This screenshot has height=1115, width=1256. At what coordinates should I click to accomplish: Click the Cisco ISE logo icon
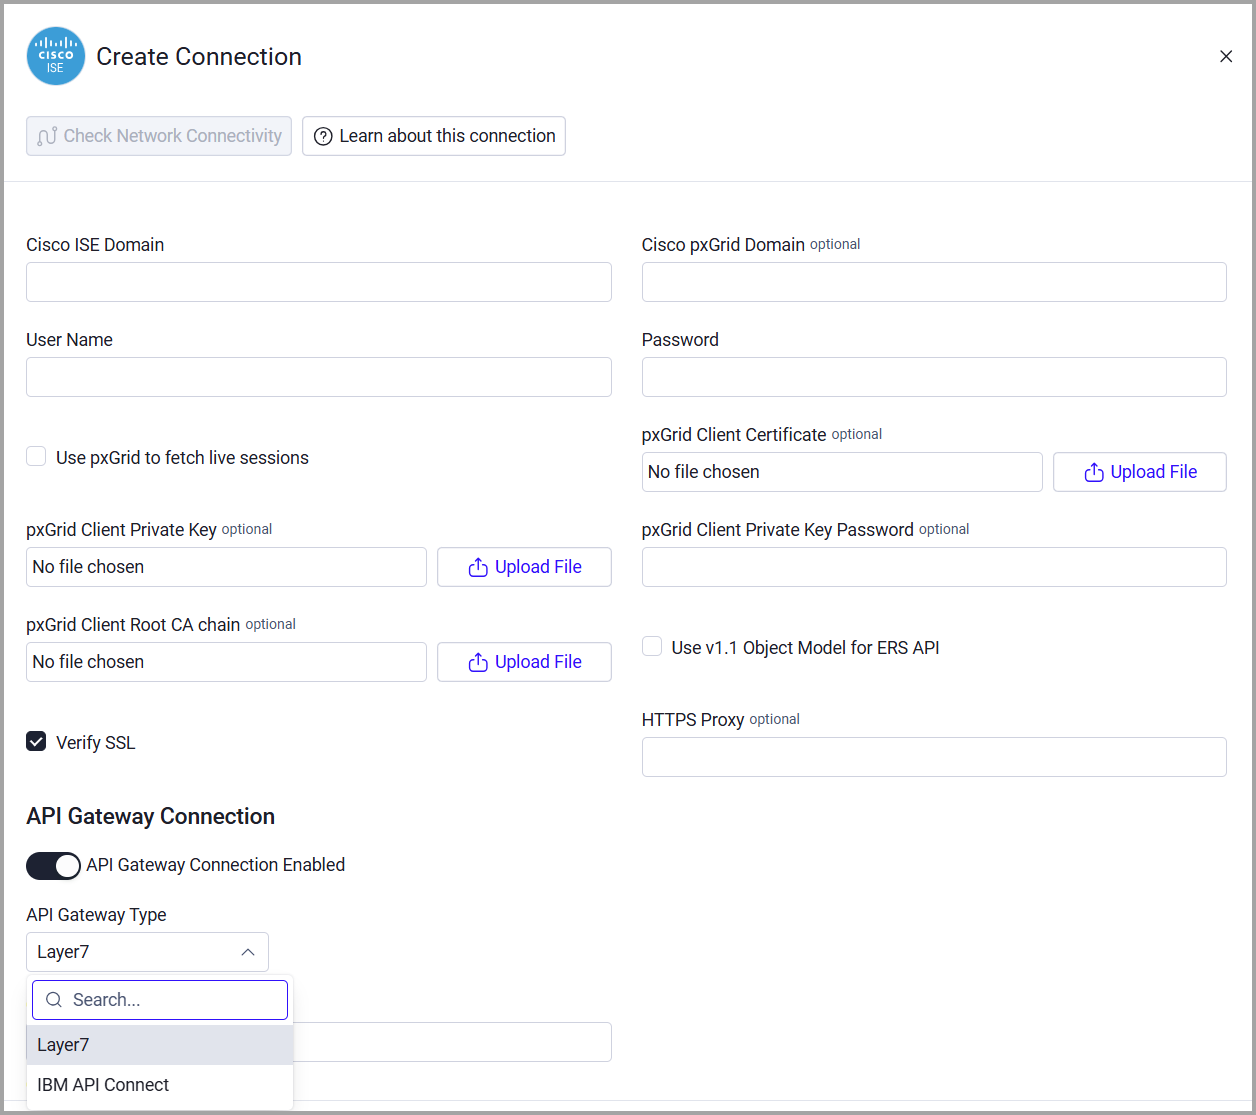(56, 56)
